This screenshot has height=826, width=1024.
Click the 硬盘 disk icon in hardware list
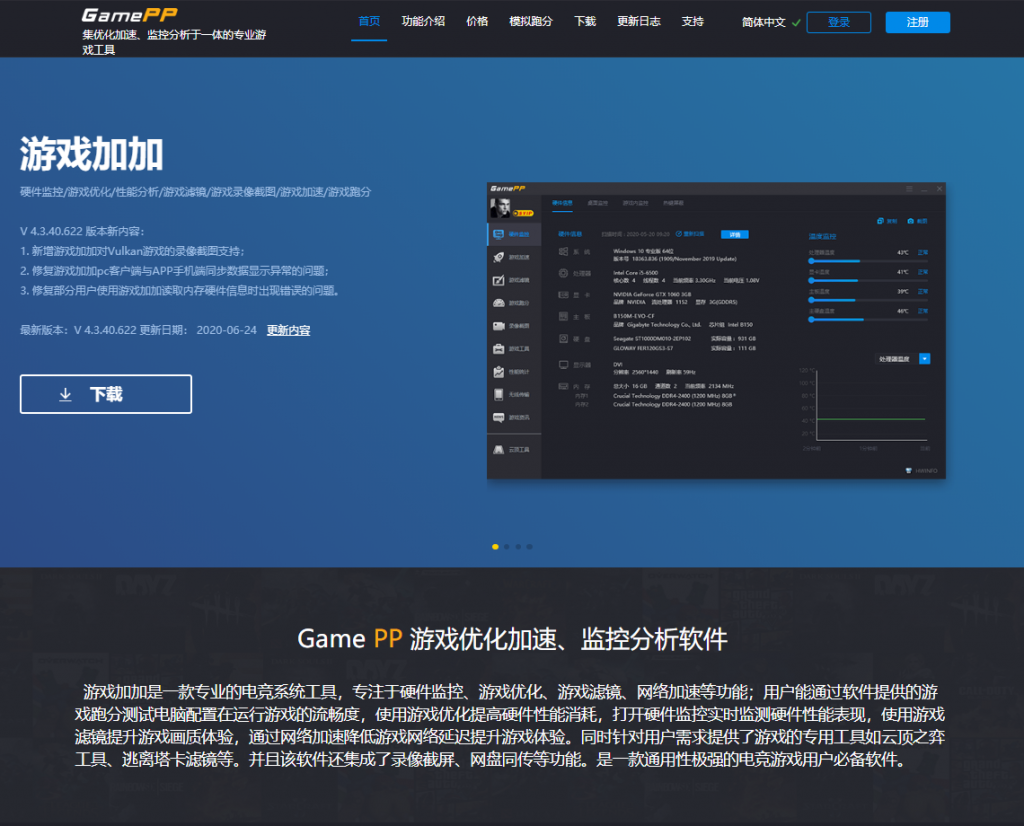point(564,338)
